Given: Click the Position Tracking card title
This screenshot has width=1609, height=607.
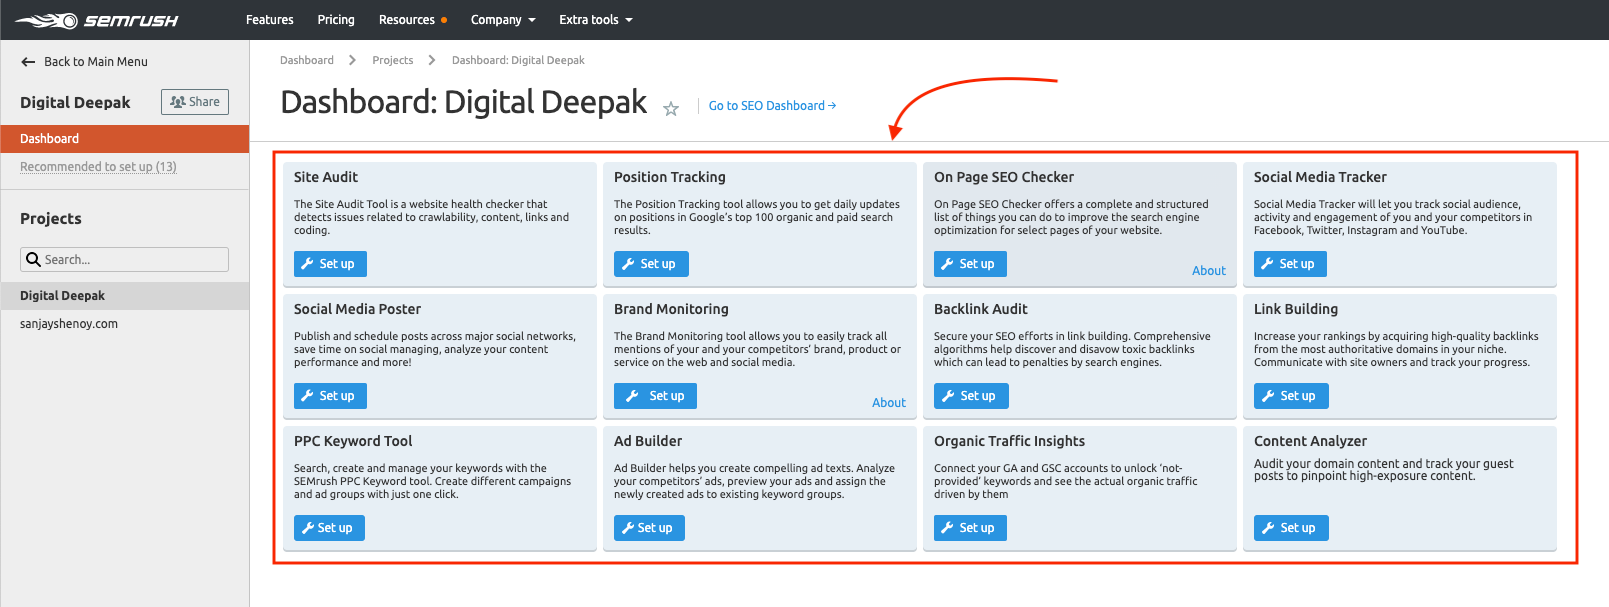Looking at the screenshot, I should coord(670,177).
